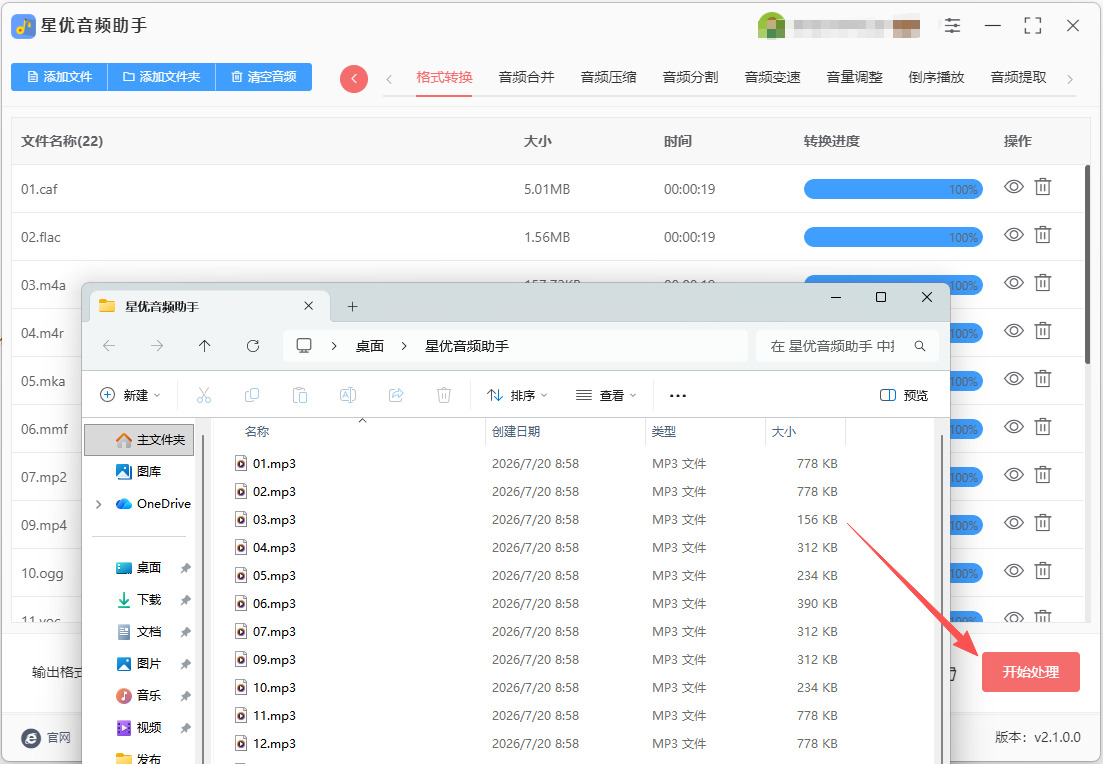Switch to the 音频合并 tab
The width and height of the screenshot is (1103, 764).
click(x=526, y=77)
